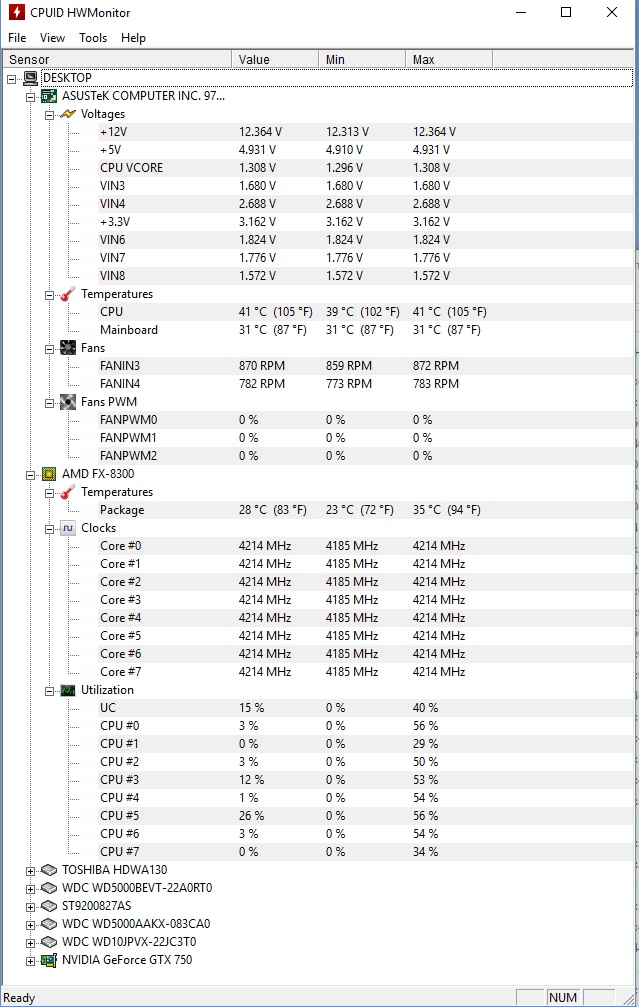The image size is (639, 1007).
Task: Click the Value column header
Action: point(274,60)
